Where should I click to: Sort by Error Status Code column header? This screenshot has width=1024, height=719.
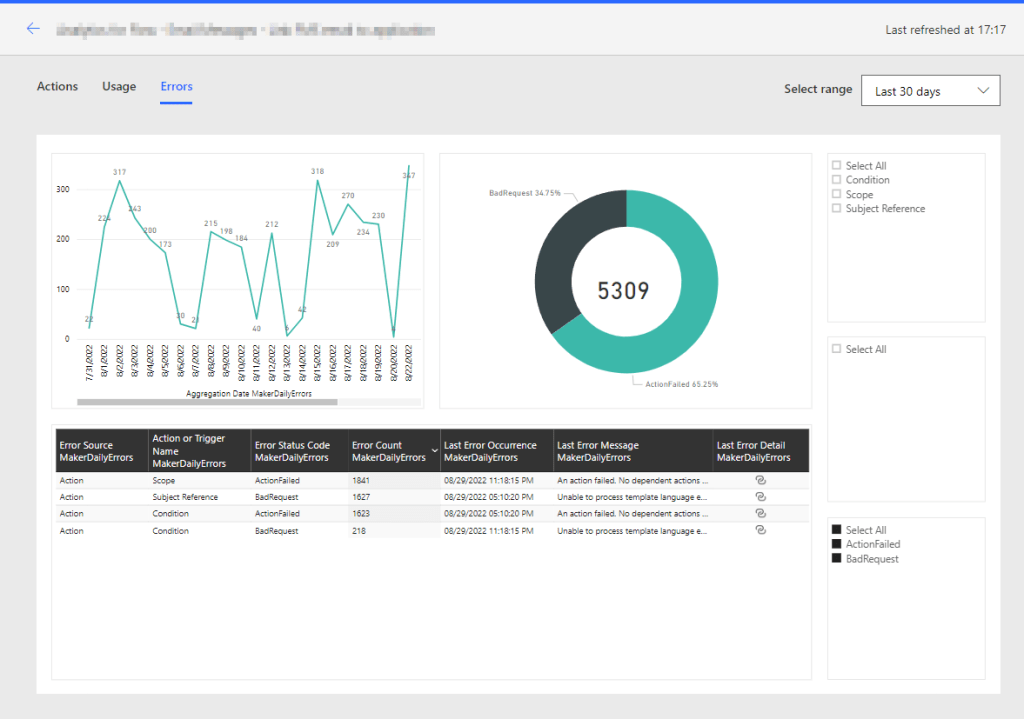[x=292, y=452]
